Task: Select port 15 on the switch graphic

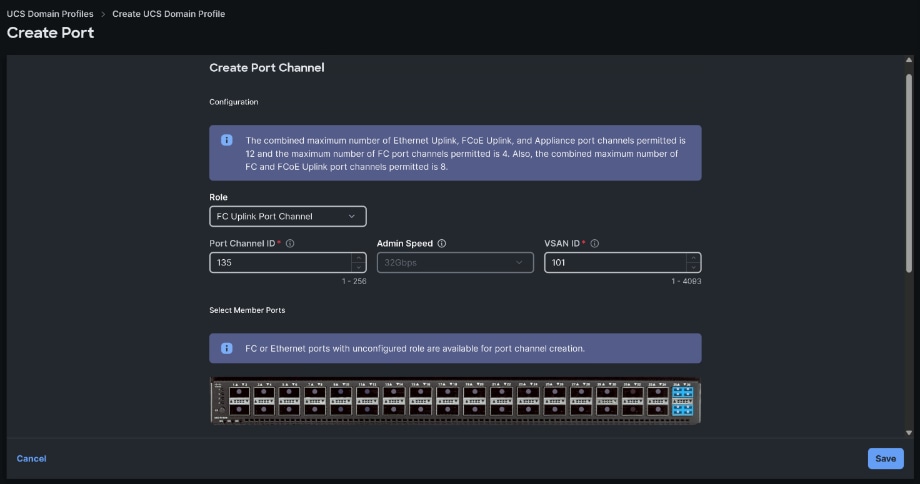Action: pos(420,392)
